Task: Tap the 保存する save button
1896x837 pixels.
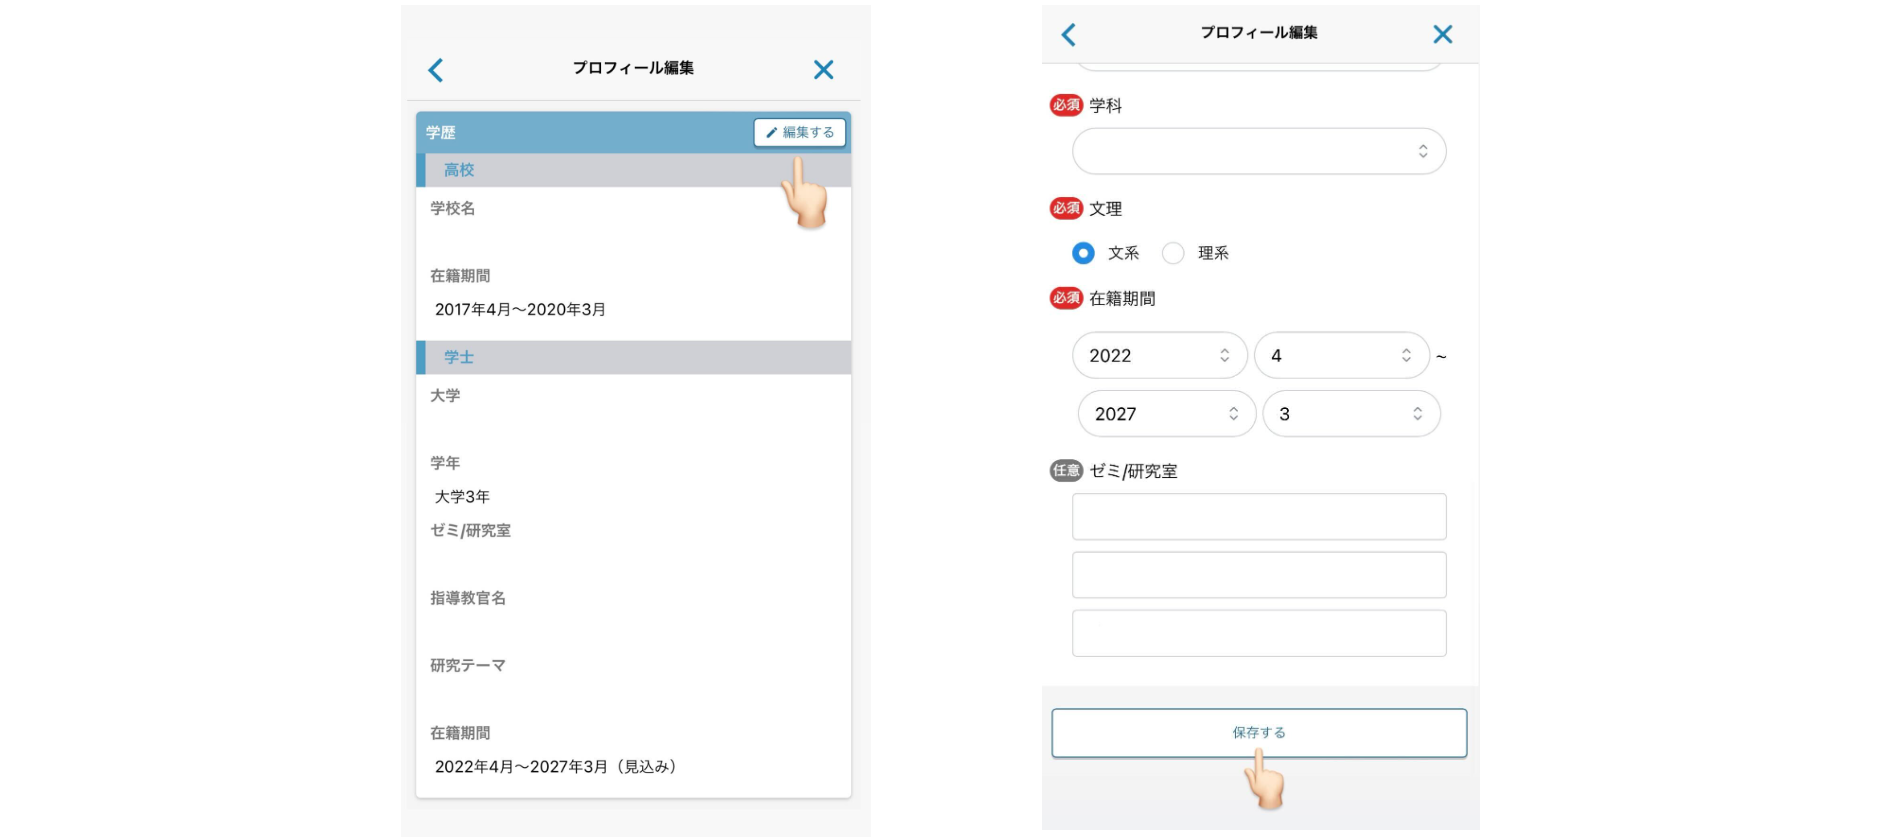Action: click(x=1259, y=733)
